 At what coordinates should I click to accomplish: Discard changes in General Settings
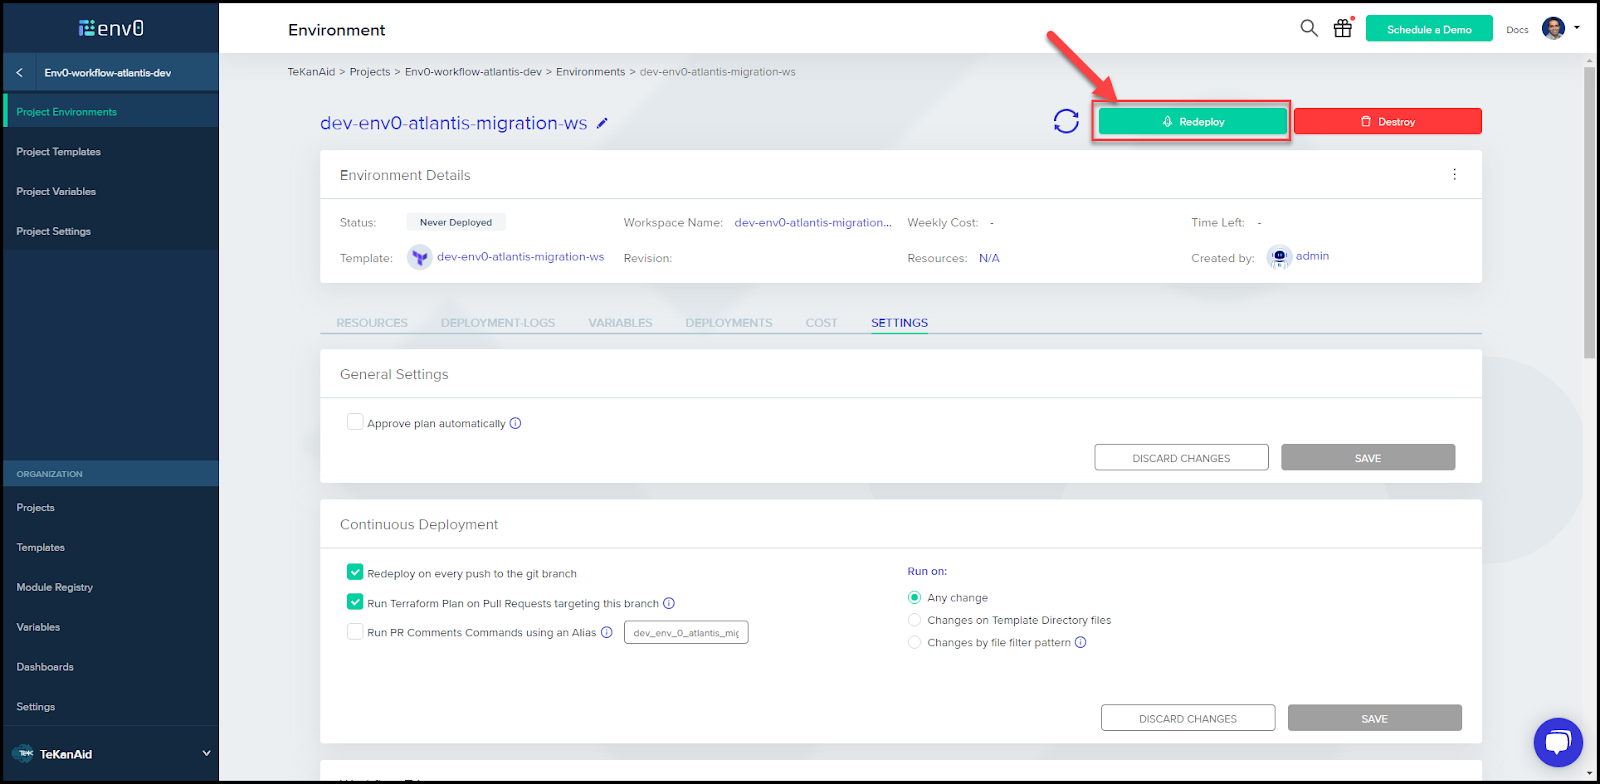(1181, 458)
